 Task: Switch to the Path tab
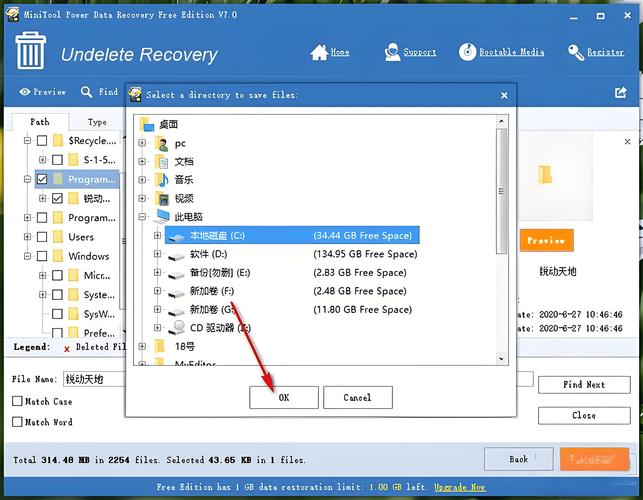39,122
